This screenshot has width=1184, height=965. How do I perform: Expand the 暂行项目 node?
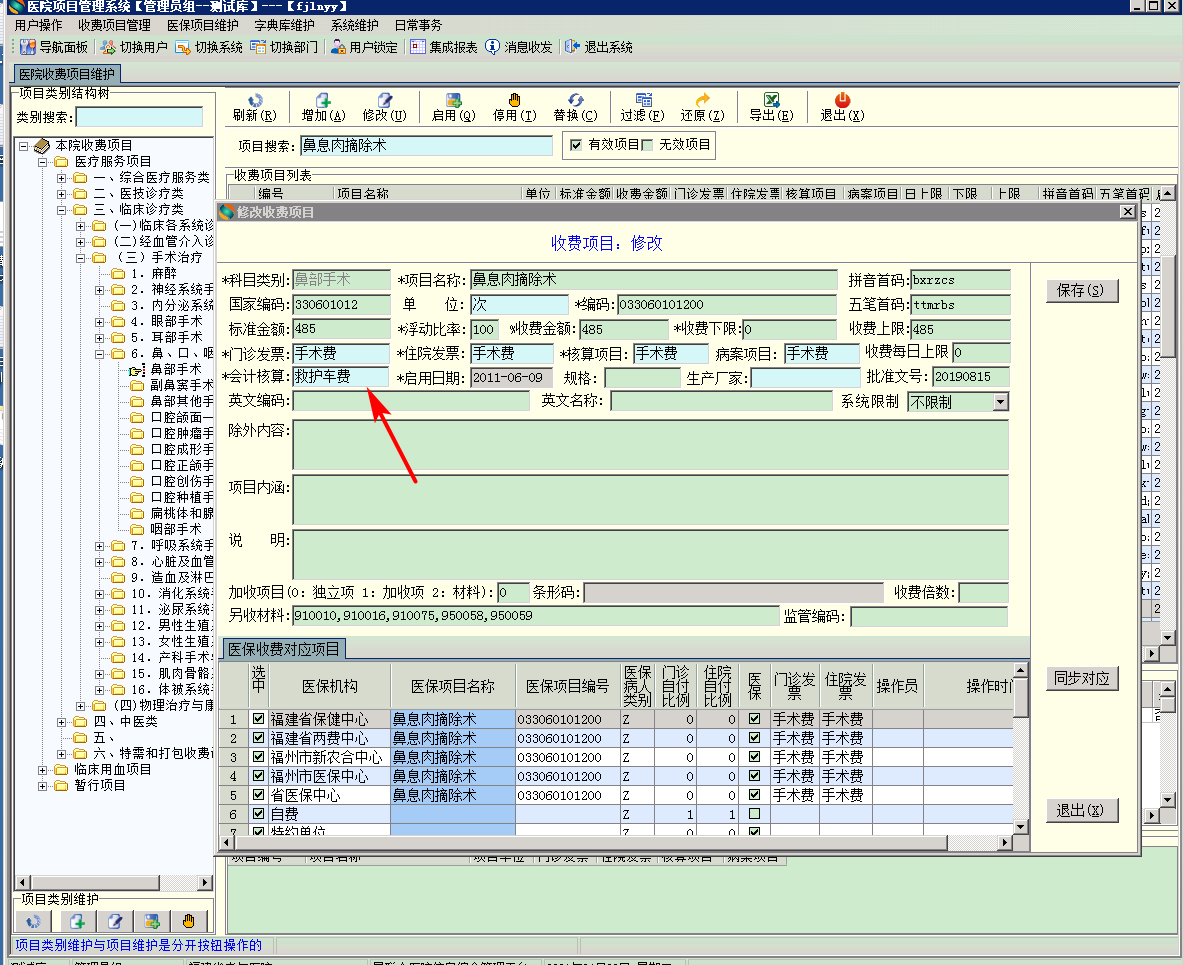[x=43, y=786]
